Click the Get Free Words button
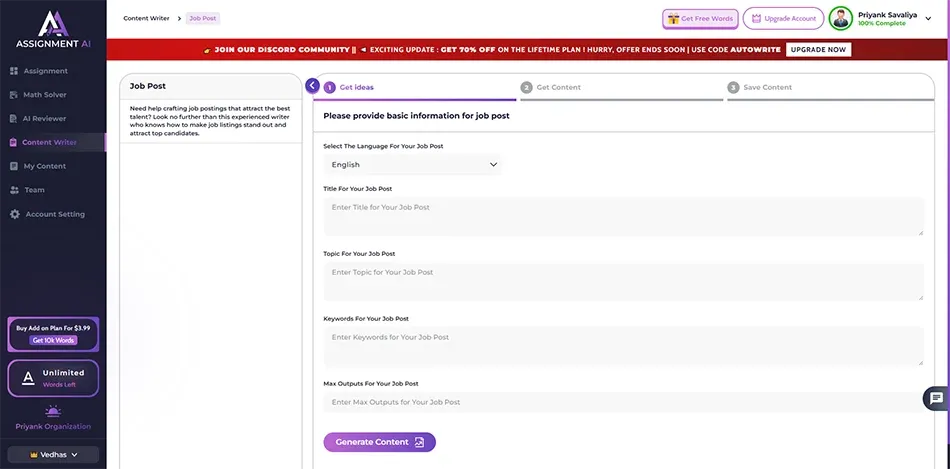This screenshot has height=469, width=950. [x=700, y=19]
